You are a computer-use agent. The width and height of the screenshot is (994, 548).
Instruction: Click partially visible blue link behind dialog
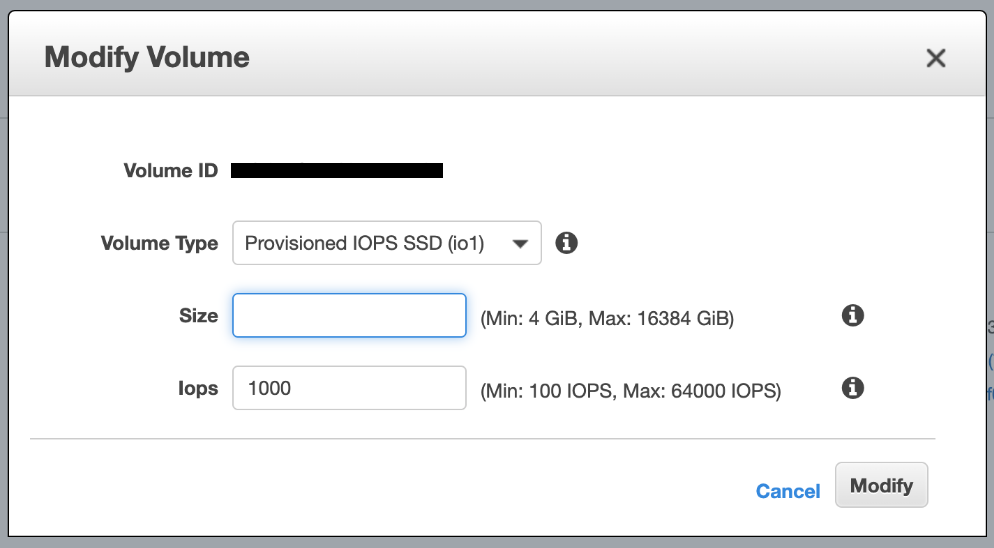(991, 362)
